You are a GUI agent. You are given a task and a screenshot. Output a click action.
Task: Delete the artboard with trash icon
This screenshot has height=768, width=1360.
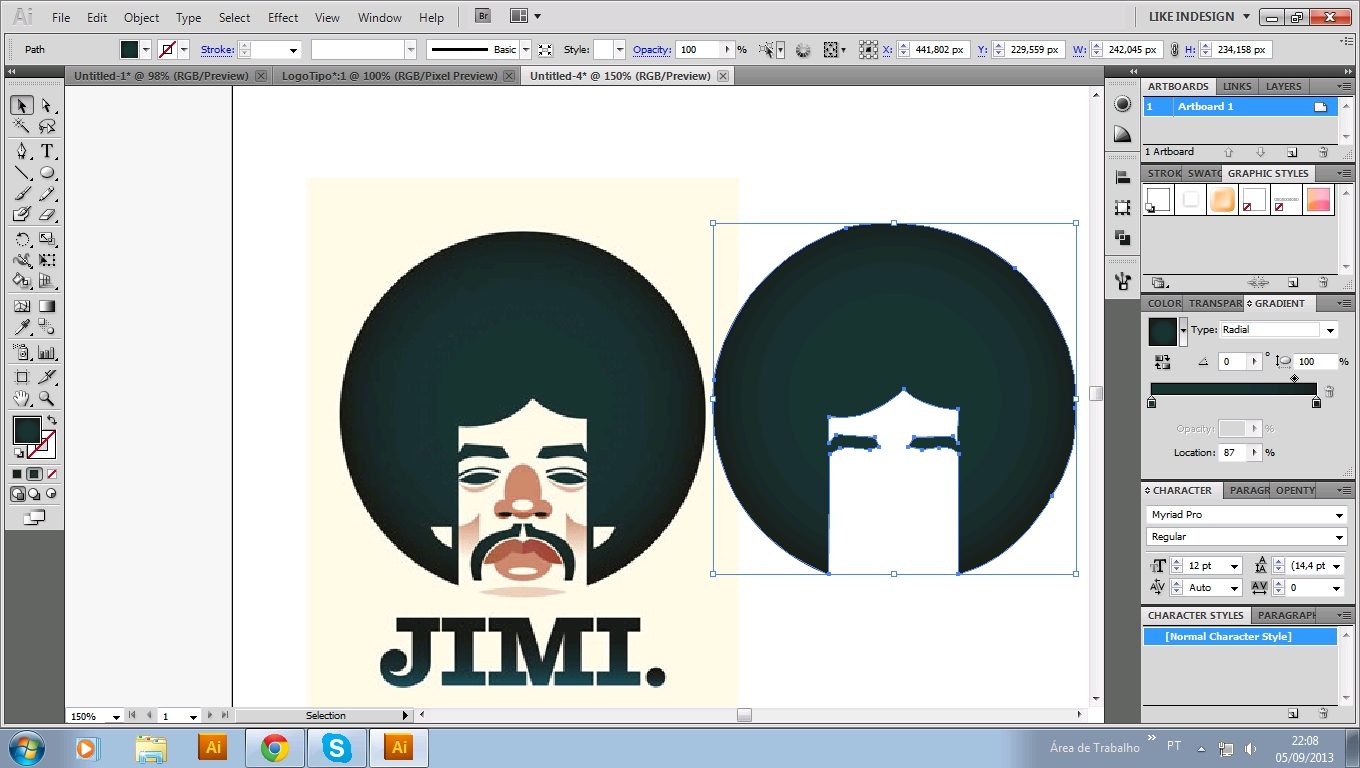1323,152
